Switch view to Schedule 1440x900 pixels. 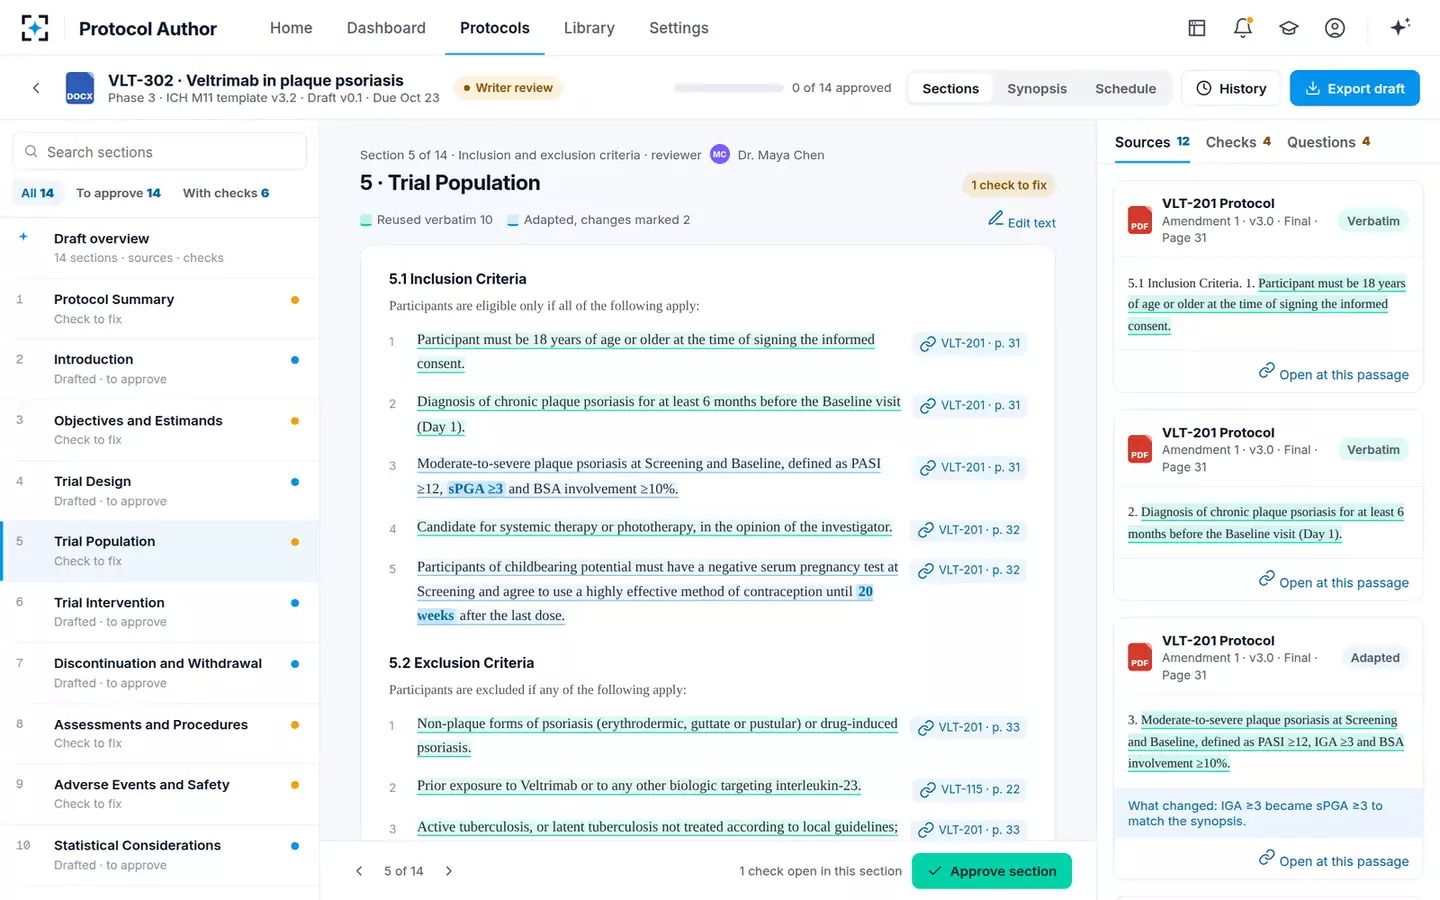click(x=1125, y=88)
